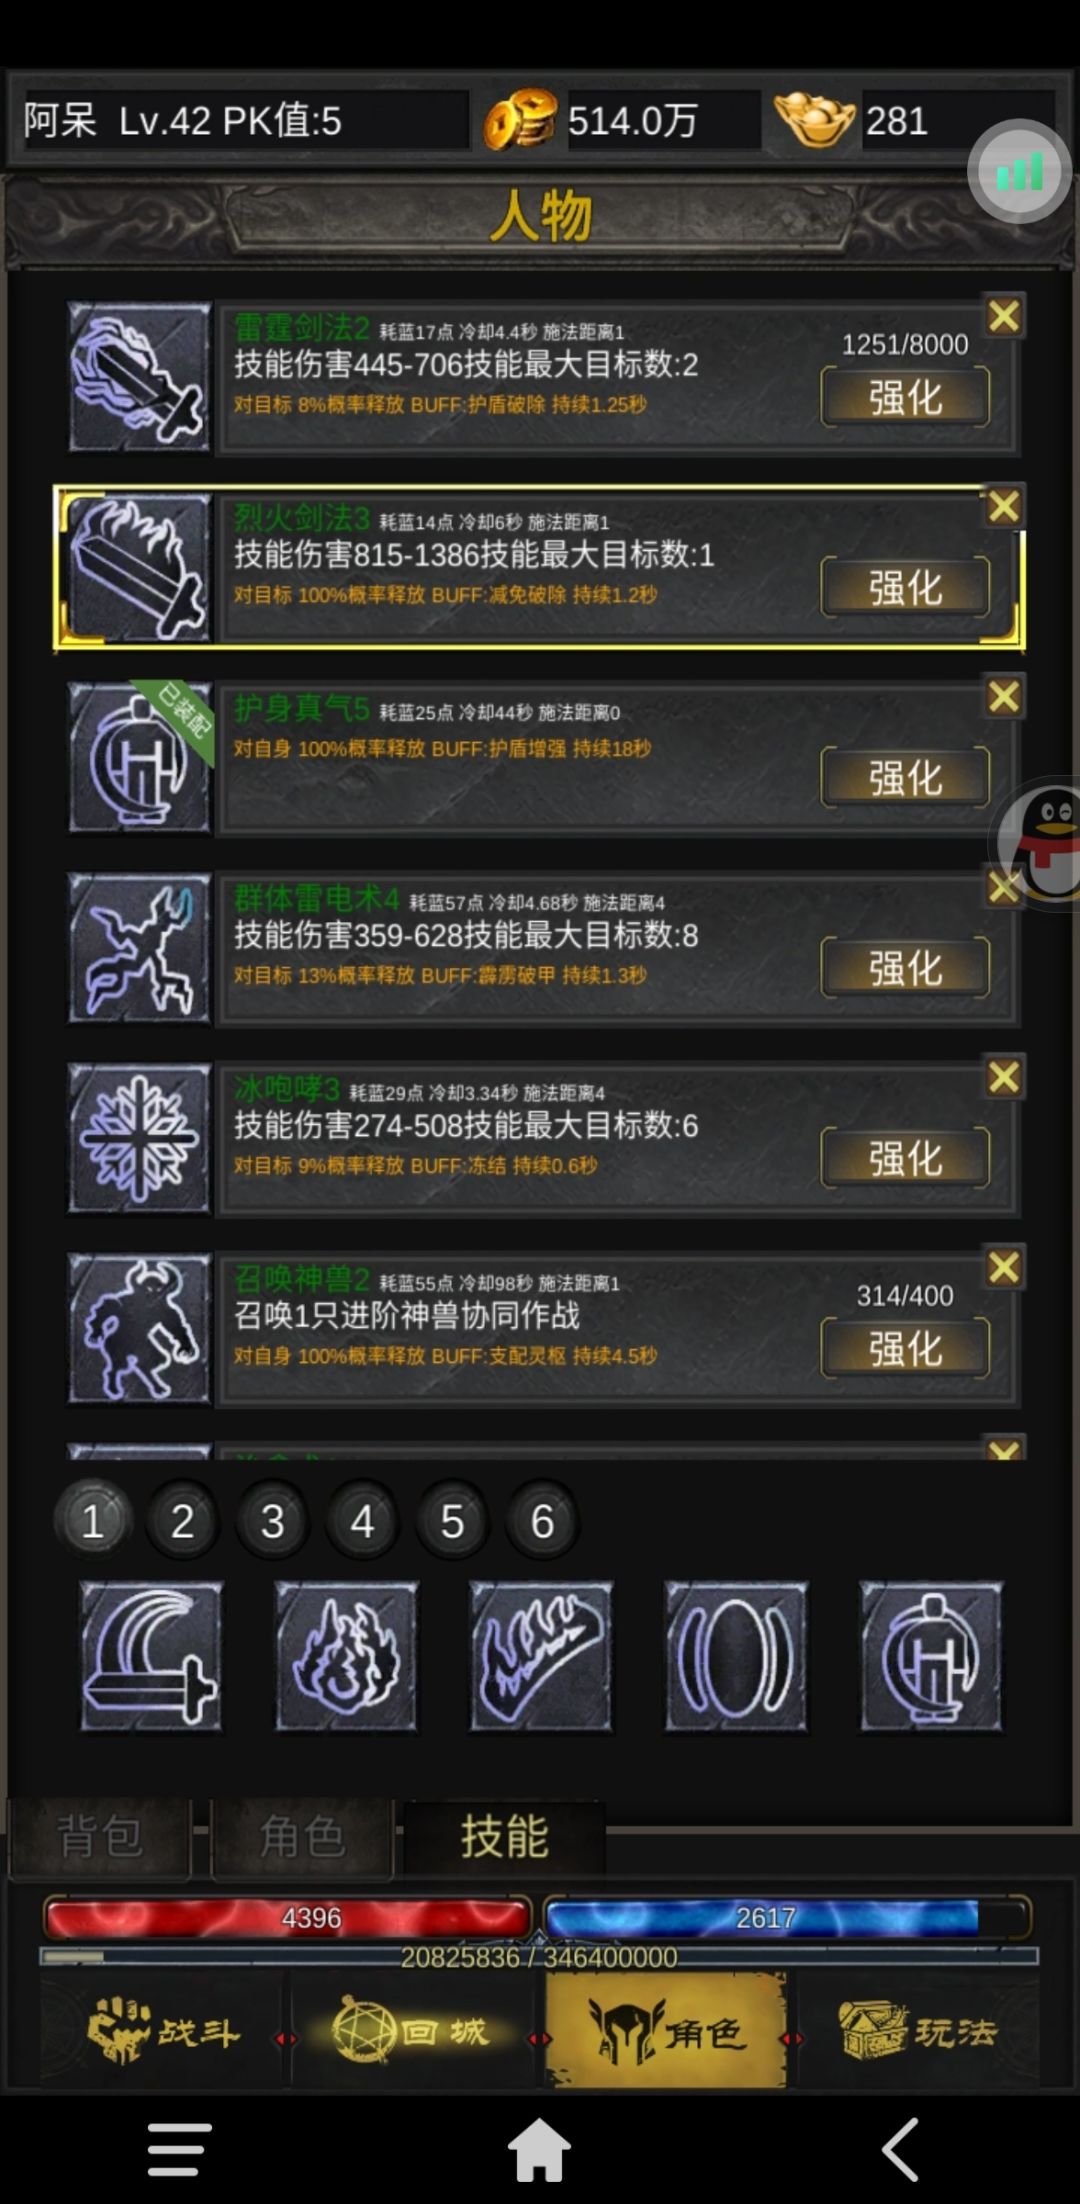
Task: Click 强化 for 护身真气 skill
Action: point(905,777)
